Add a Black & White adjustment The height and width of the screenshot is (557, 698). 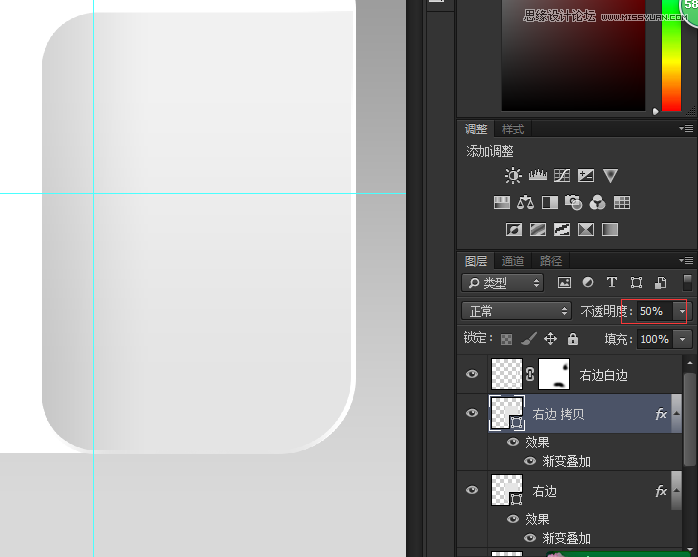[550, 203]
